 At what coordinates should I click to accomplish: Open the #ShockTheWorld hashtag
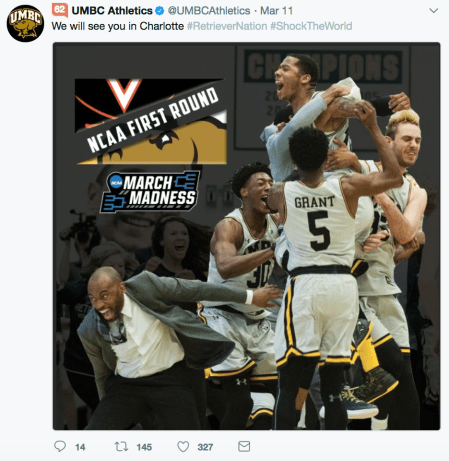pyautogui.click(x=311, y=26)
